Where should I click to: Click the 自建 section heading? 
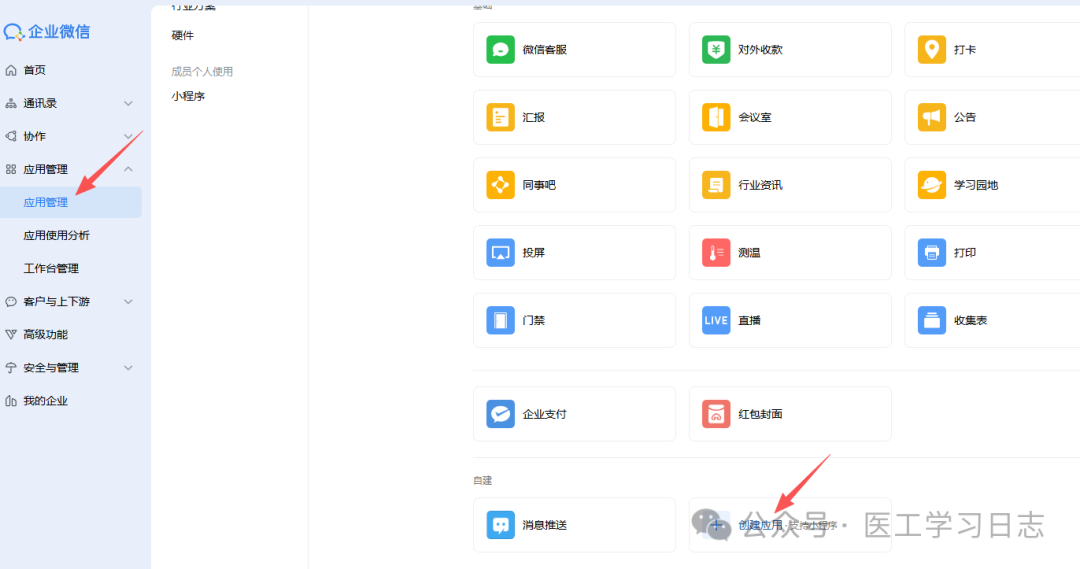pyautogui.click(x=482, y=480)
